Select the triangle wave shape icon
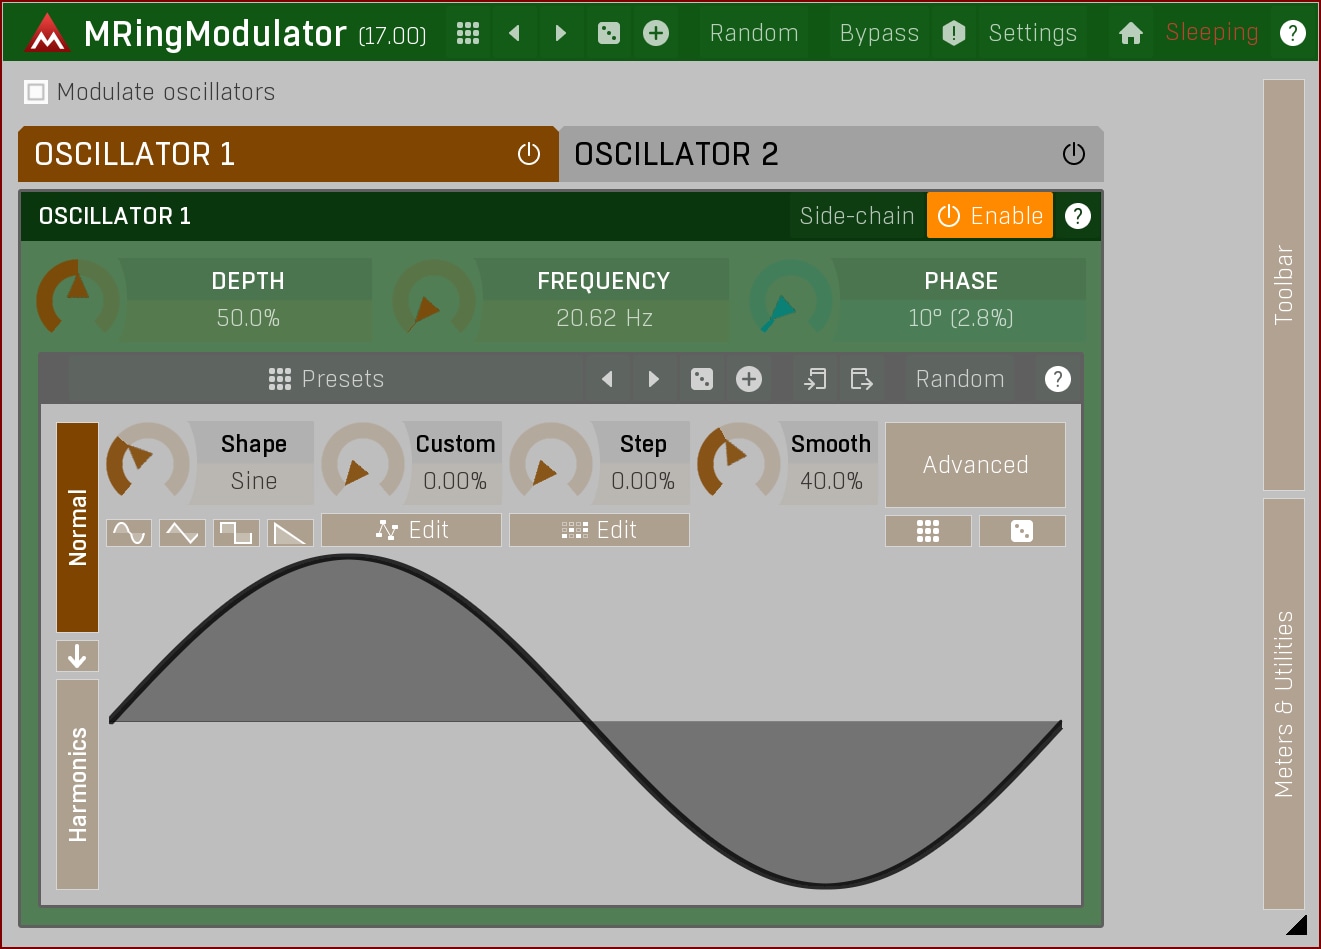The height and width of the screenshot is (949, 1321). (x=182, y=533)
